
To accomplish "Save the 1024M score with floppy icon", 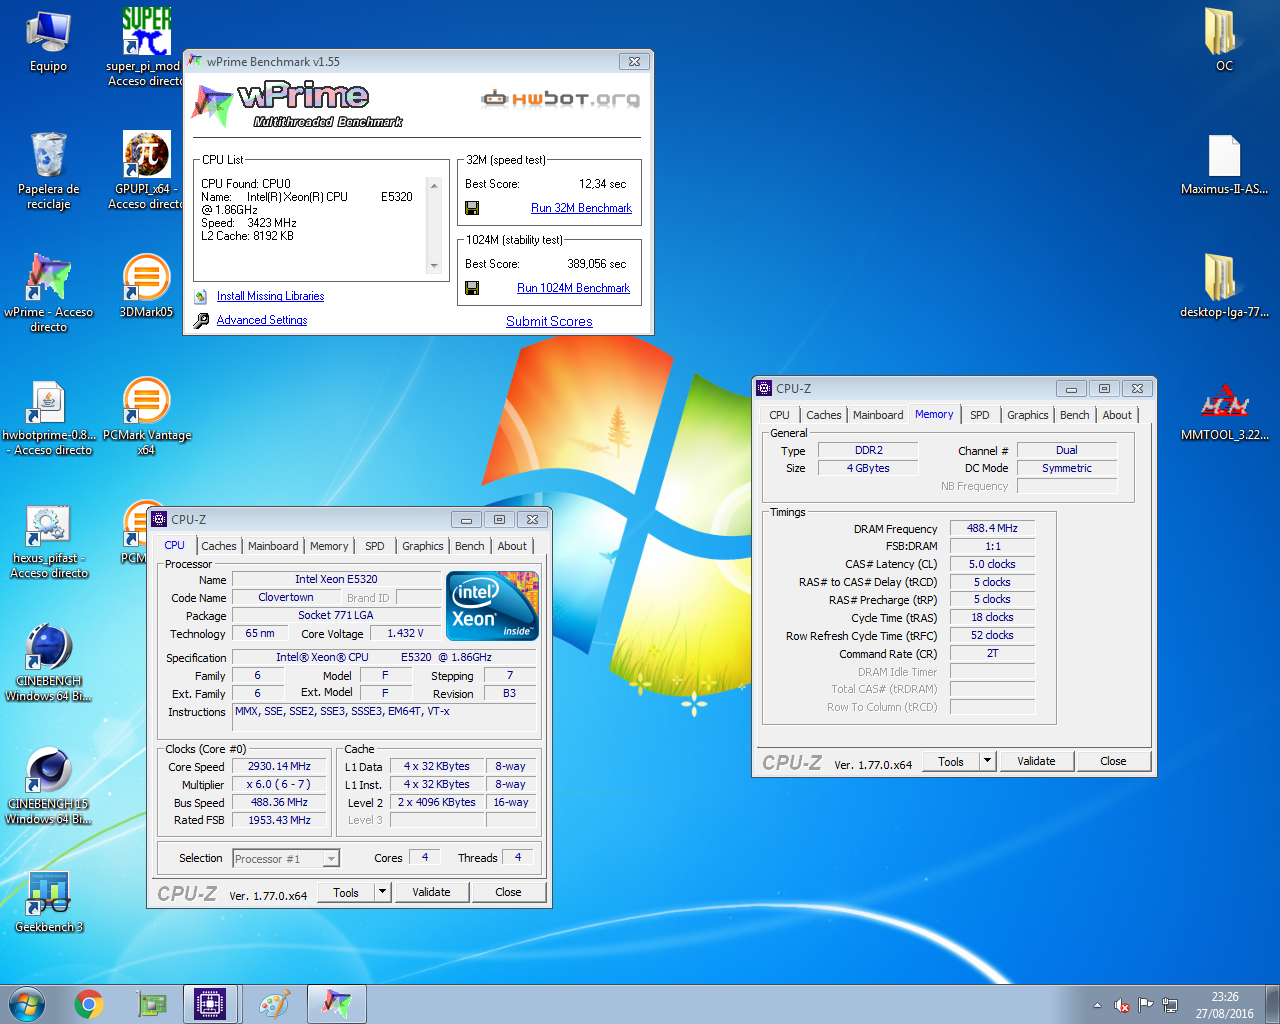I will pos(472,288).
